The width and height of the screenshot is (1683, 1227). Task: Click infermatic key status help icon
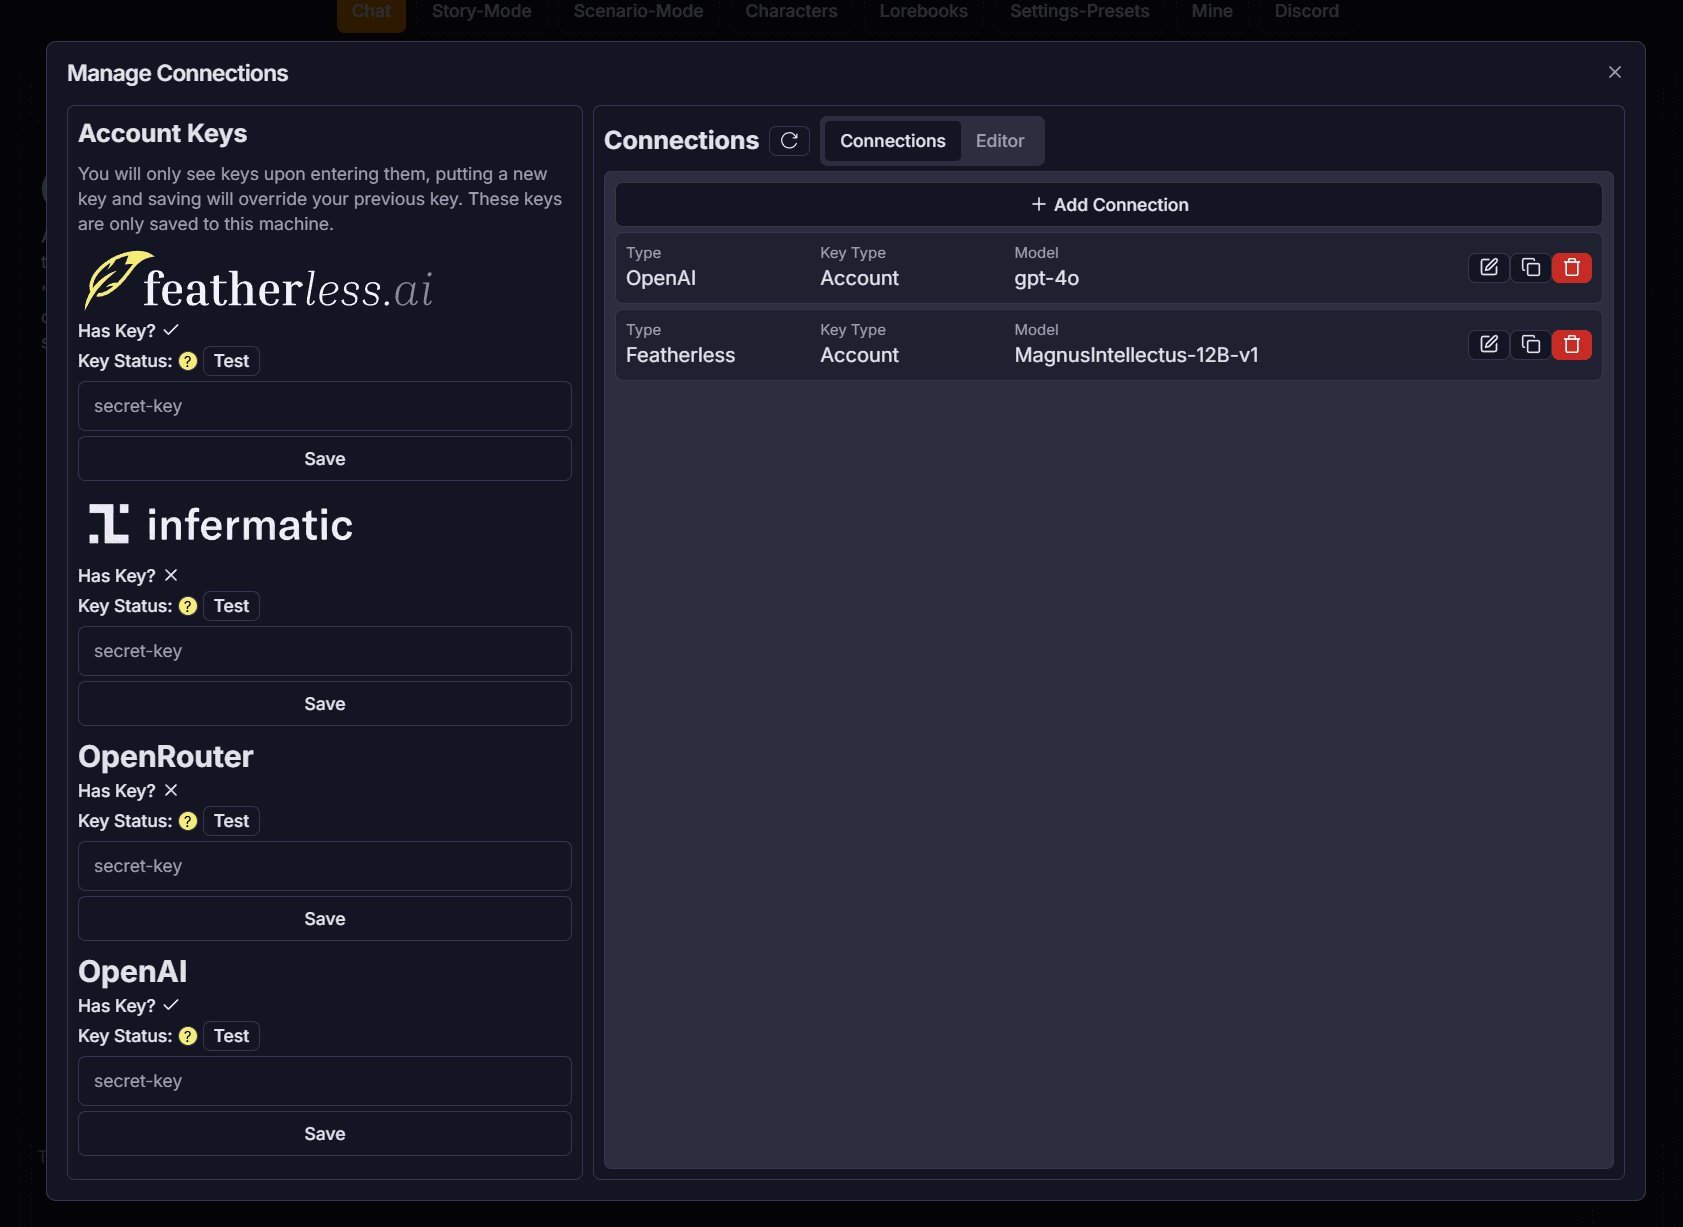pos(188,606)
